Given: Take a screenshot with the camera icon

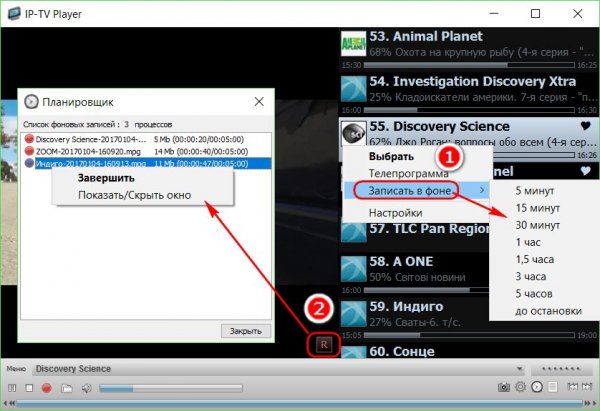Looking at the screenshot, I should click(504, 387).
